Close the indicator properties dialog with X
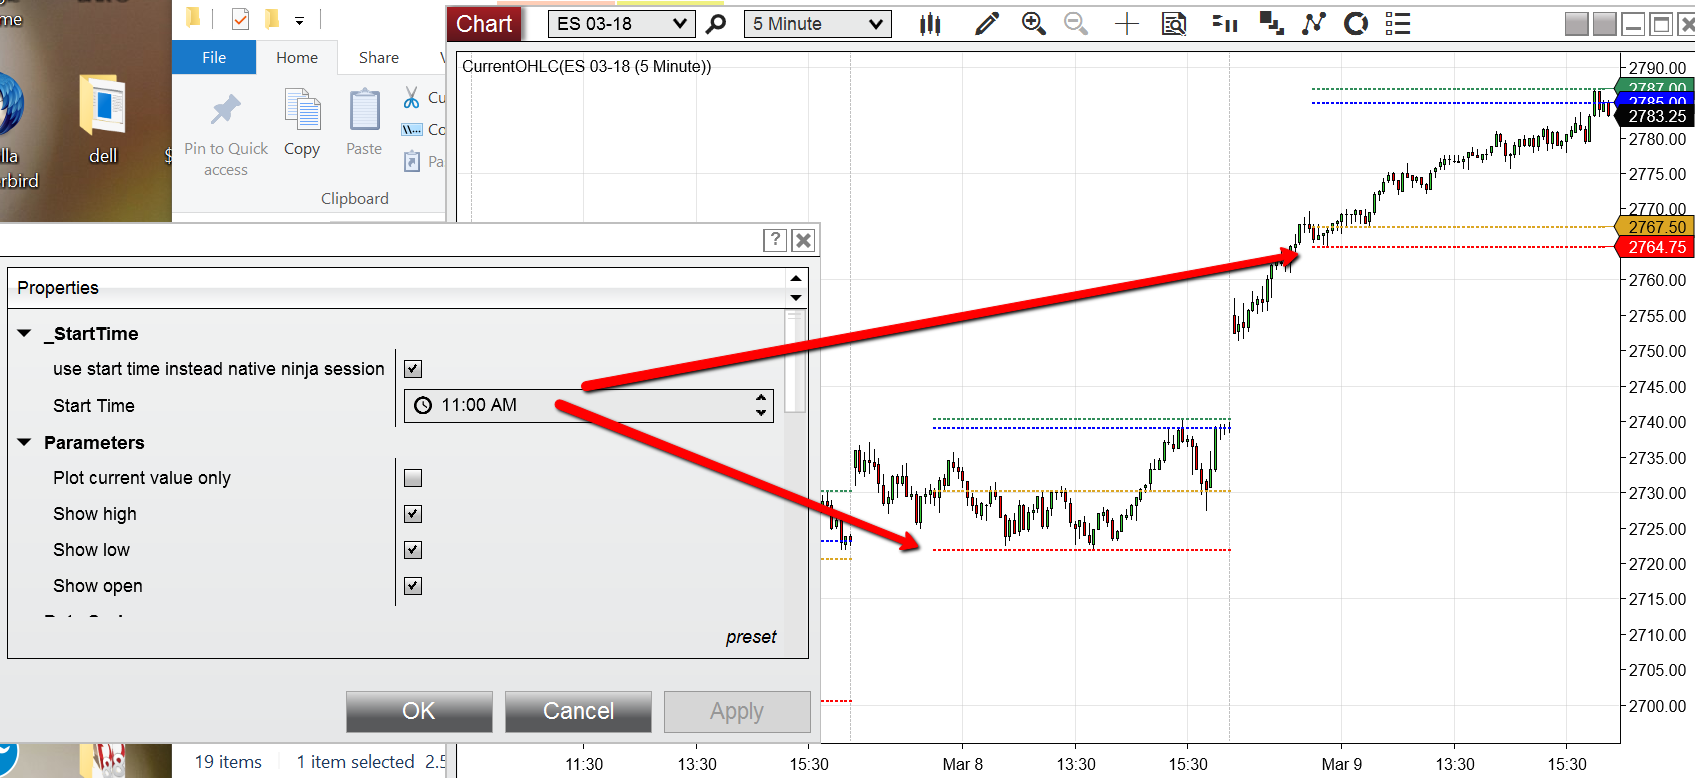 pyautogui.click(x=803, y=240)
